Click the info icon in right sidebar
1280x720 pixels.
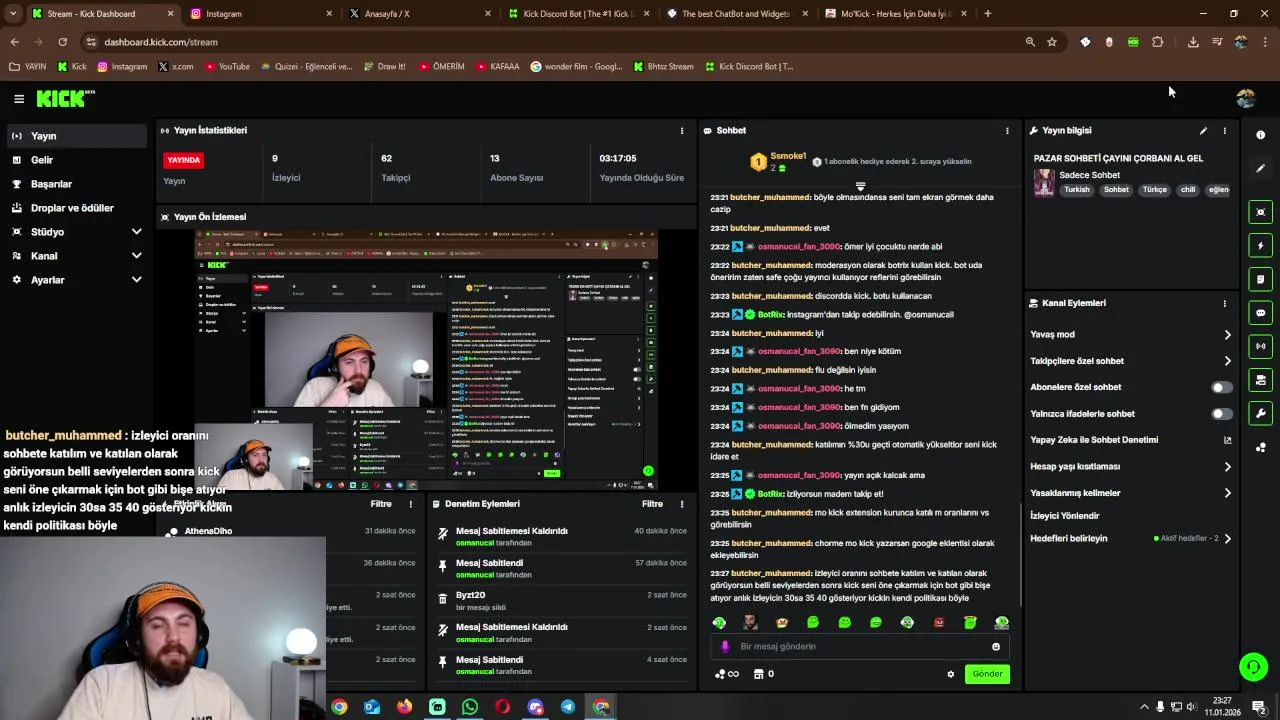coord(1260,135)
